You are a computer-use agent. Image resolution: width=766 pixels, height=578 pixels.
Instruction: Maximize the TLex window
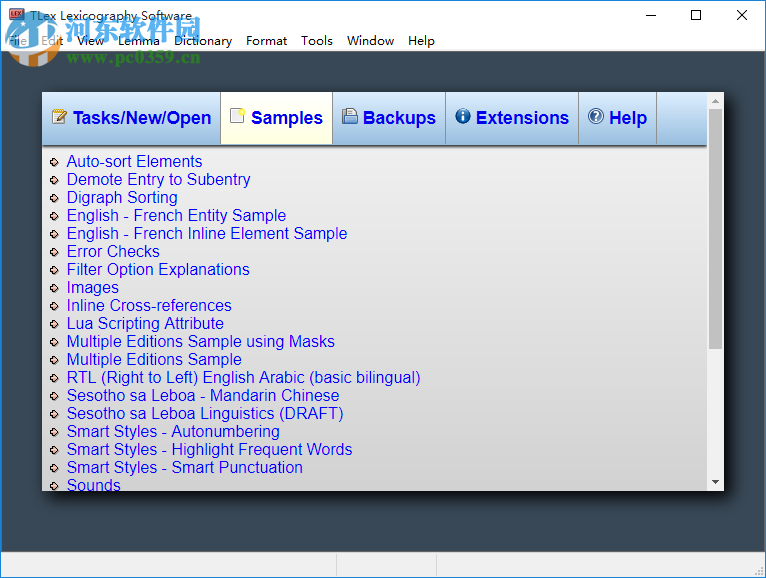[696, 16]
